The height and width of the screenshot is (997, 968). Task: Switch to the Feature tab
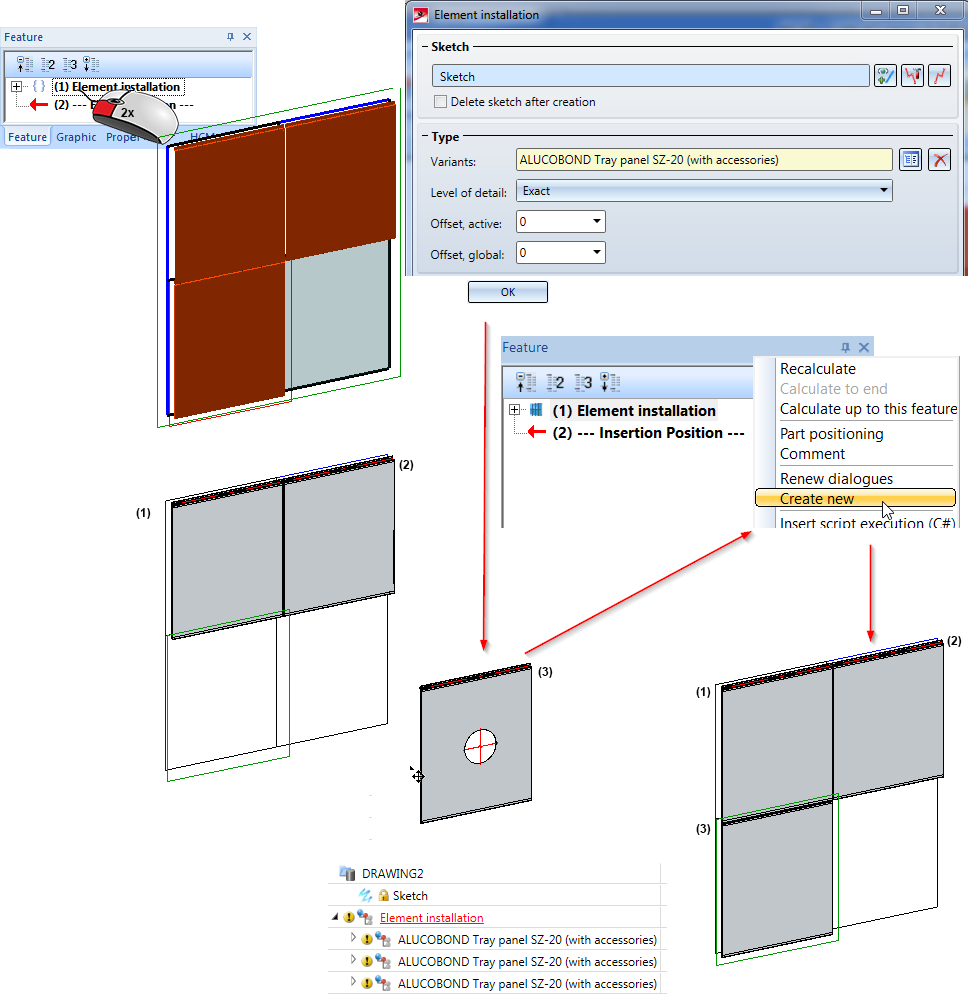27,137
